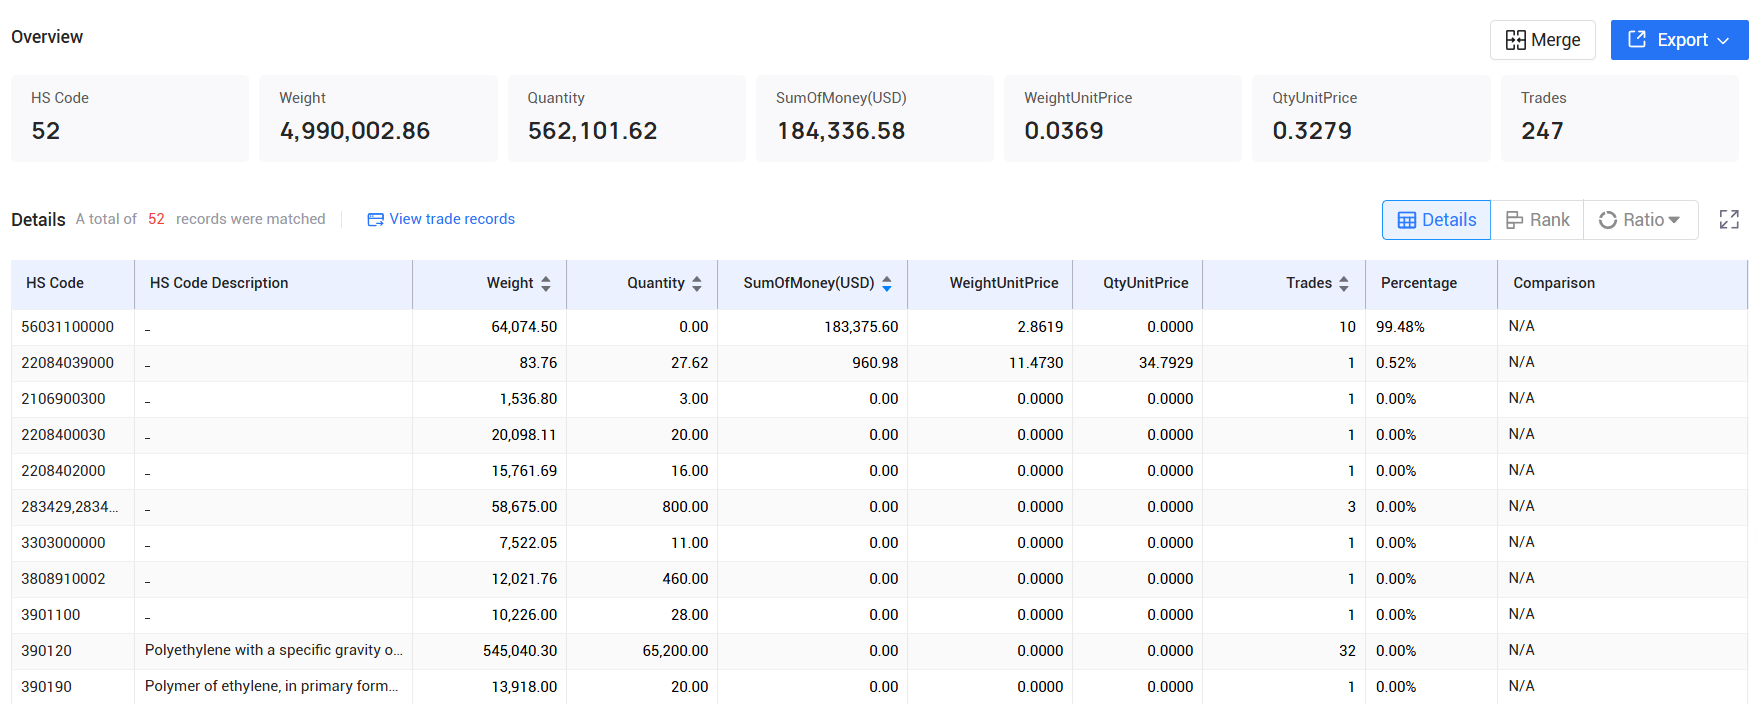
Task: Click the Overview heading
Action: click(x=47, y=37)
